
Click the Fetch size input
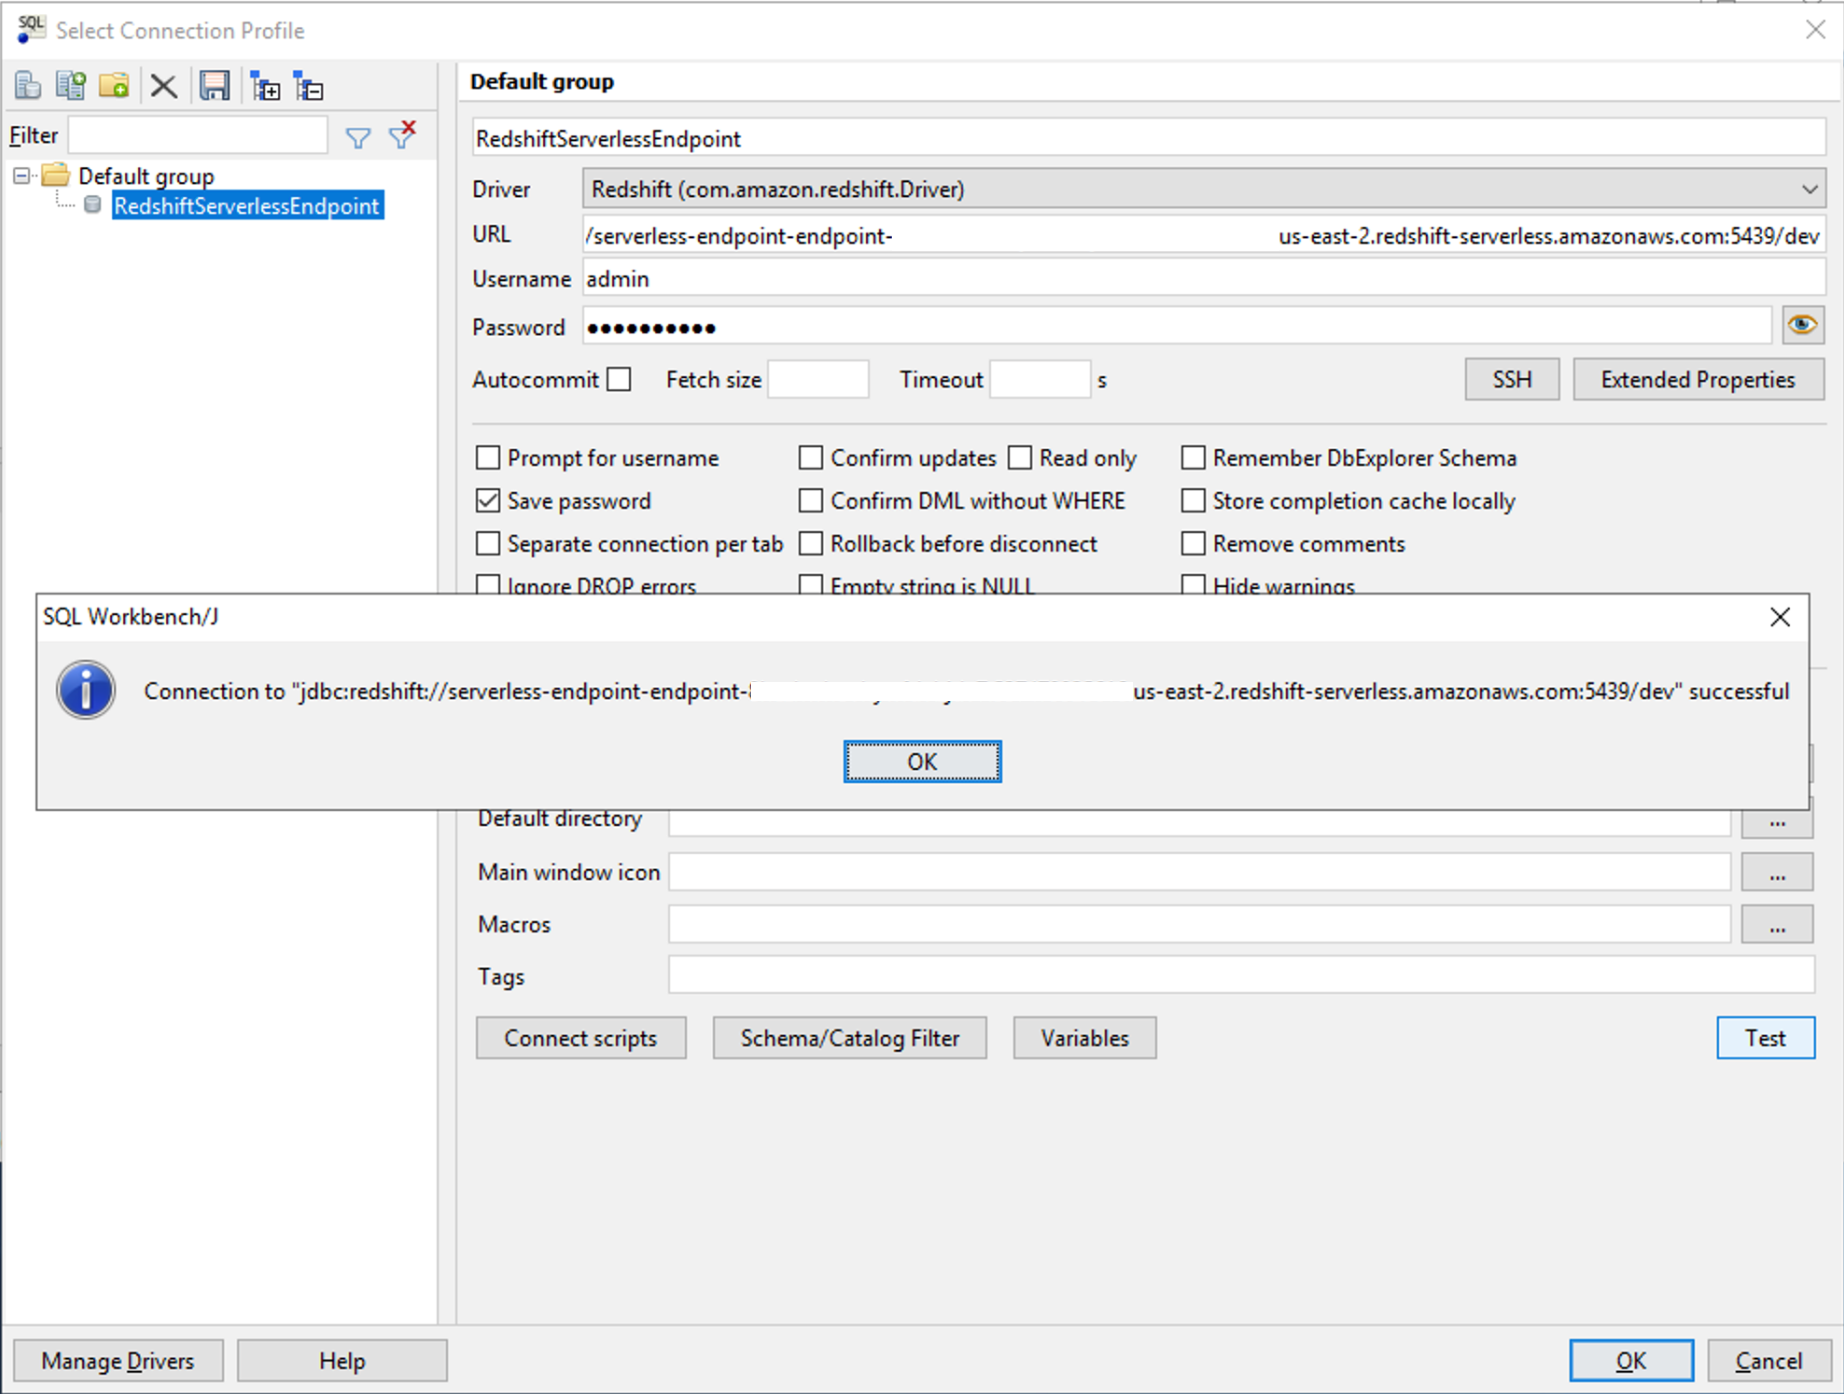click(818, 380)
